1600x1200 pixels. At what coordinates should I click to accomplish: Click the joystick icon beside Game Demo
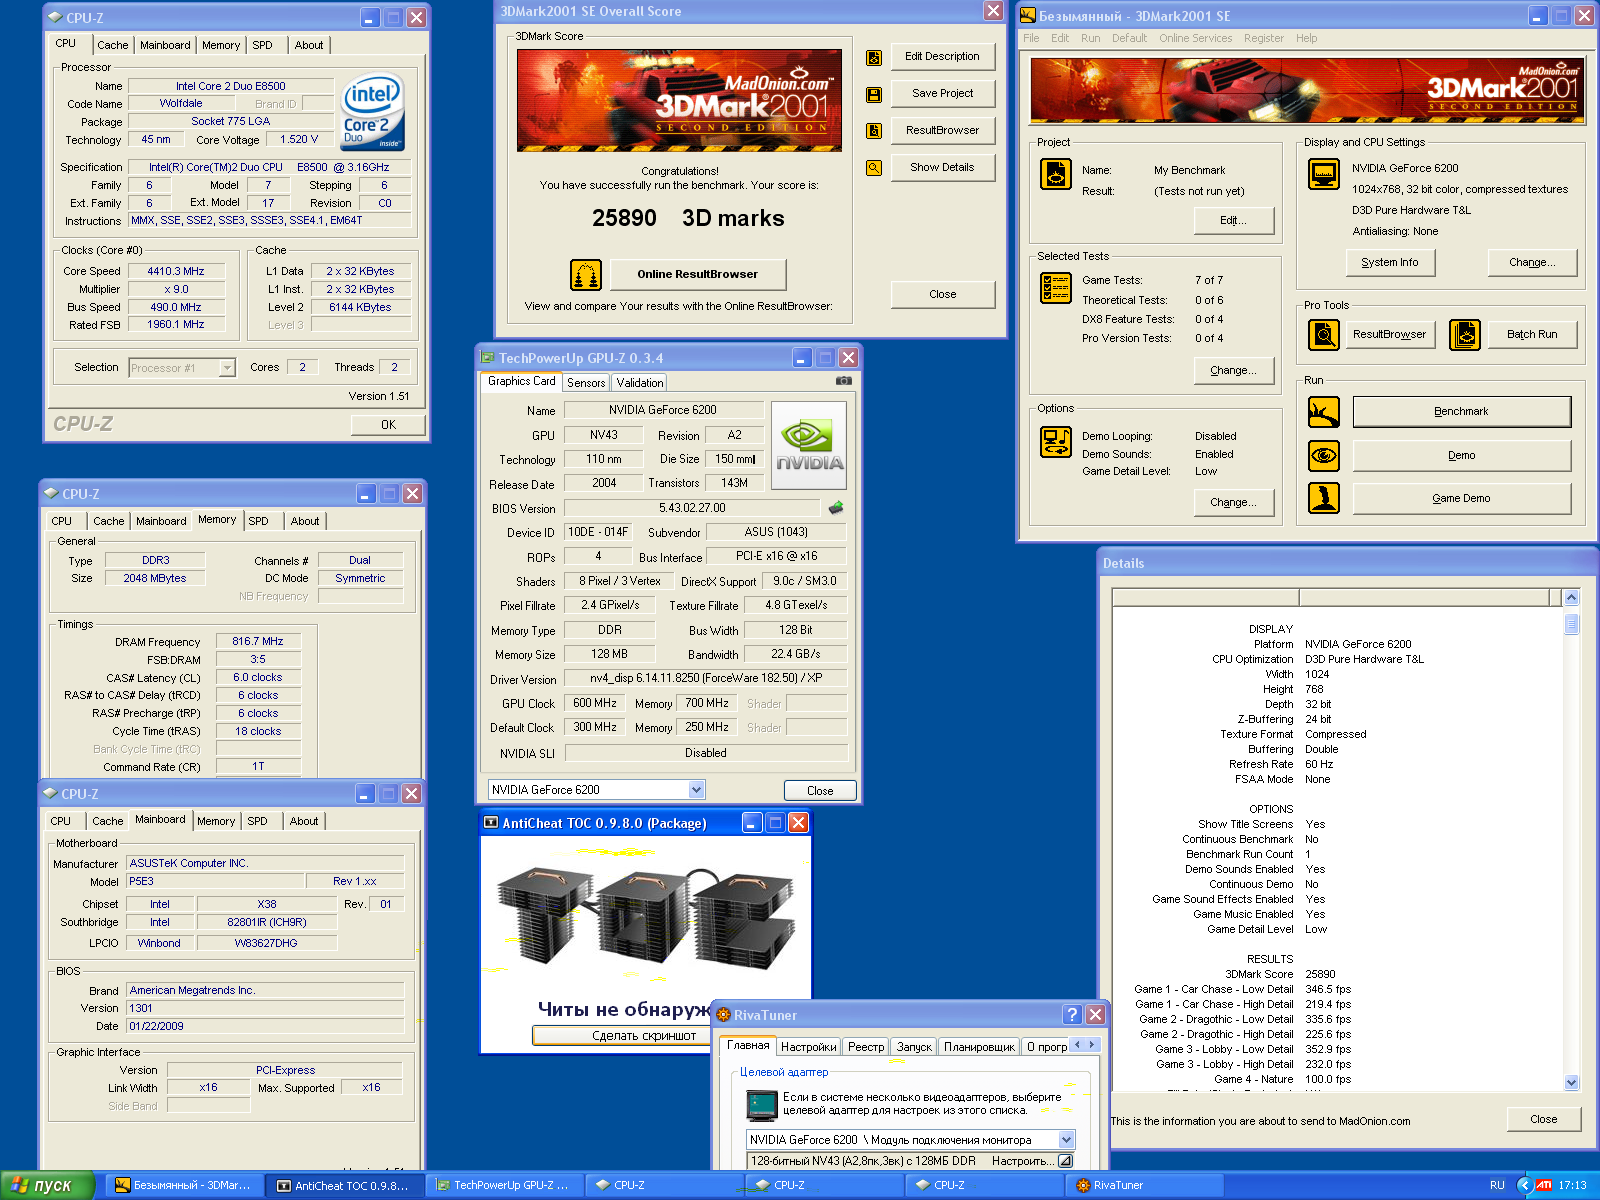coord(1324,498)
